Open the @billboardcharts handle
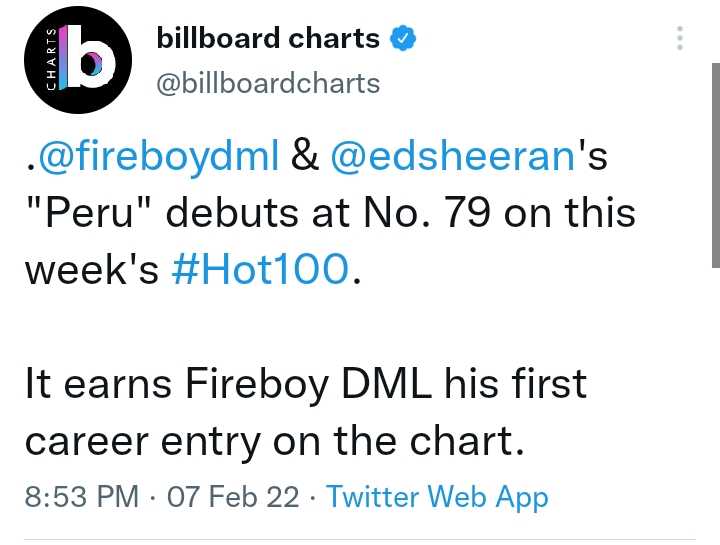The height and width of the screenshot is (545, 720). pos(268,83)
